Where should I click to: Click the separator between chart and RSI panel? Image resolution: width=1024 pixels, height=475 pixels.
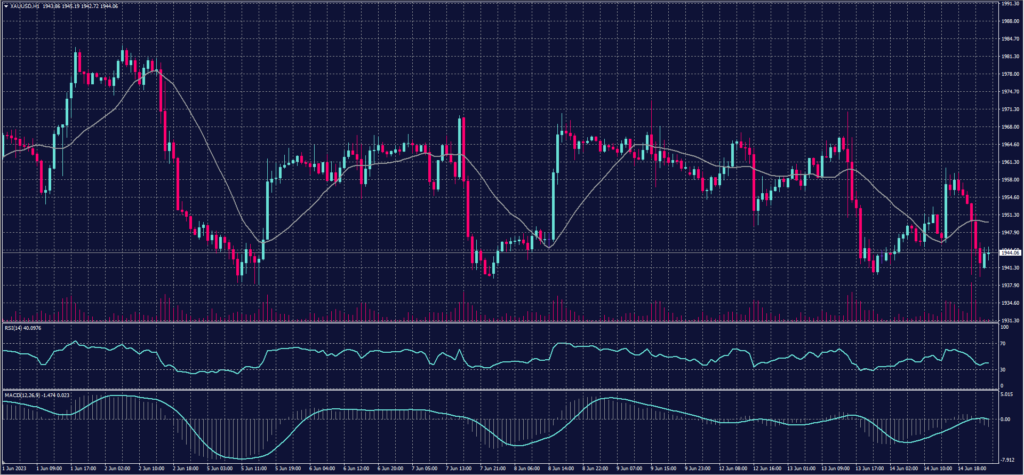click(500, 322)
